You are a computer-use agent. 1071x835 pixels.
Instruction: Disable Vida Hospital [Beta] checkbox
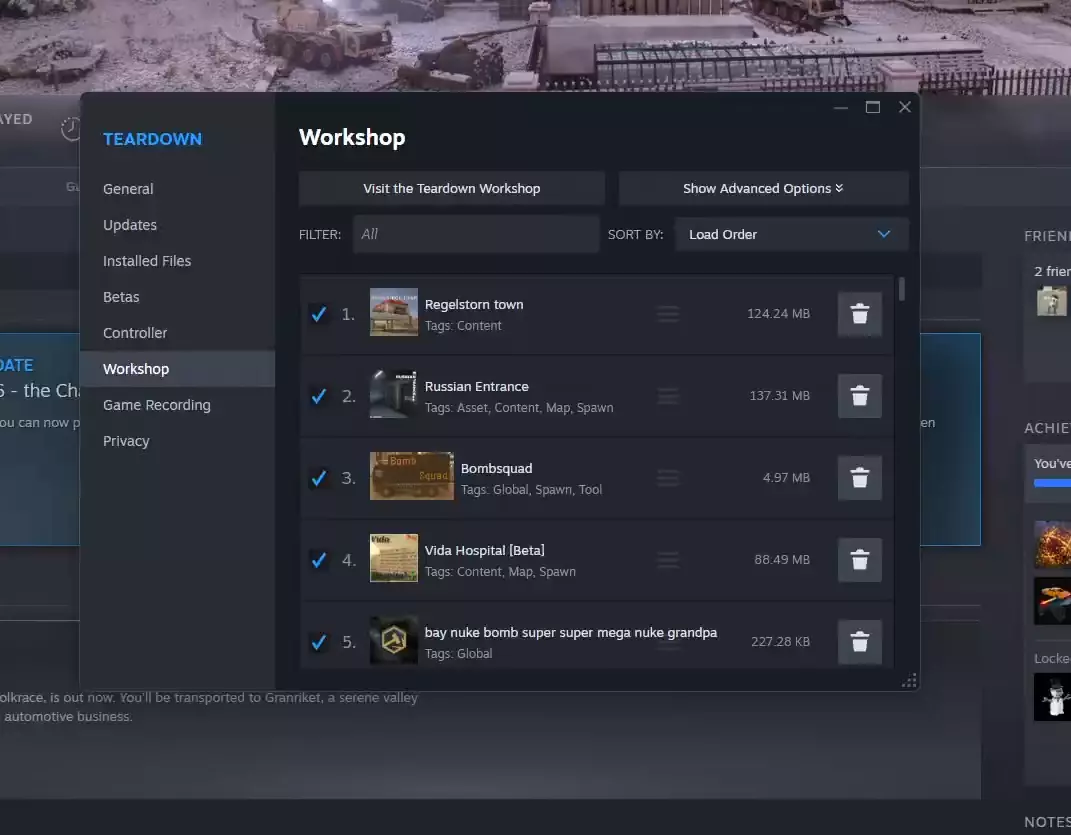click(318, 560)
